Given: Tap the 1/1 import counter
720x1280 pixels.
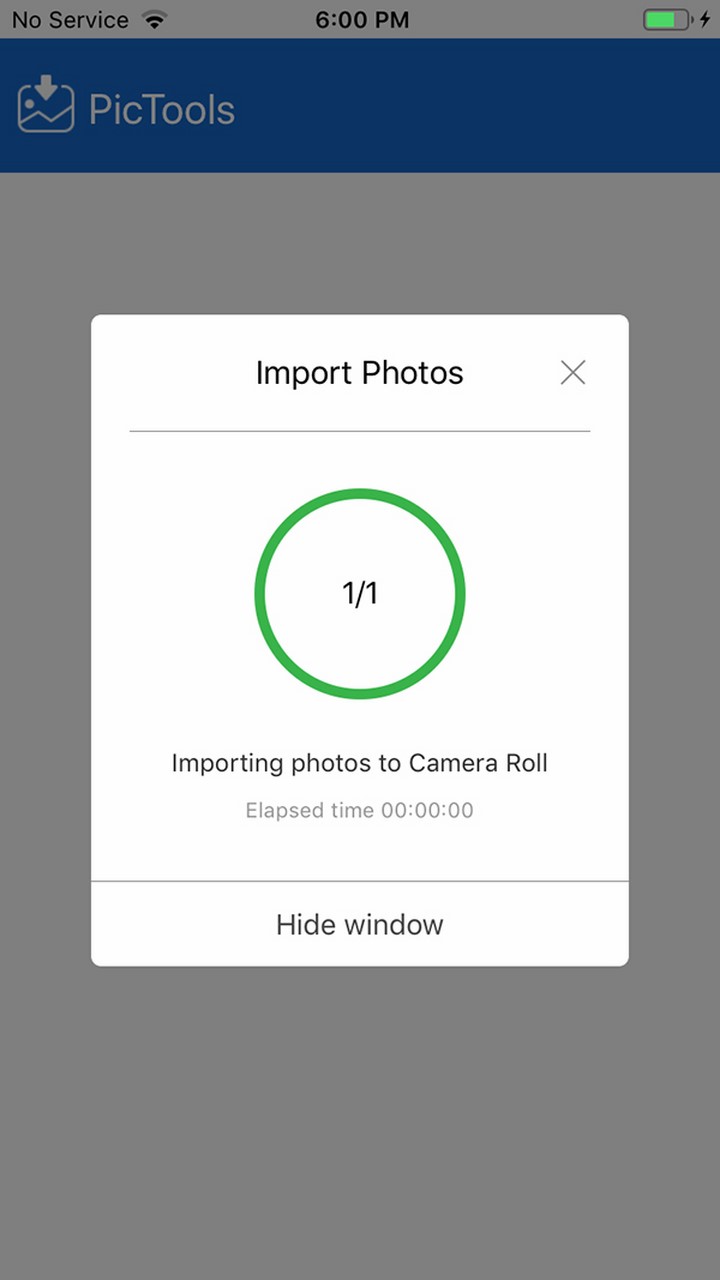Looking at the screenshot, I should 360,594.
